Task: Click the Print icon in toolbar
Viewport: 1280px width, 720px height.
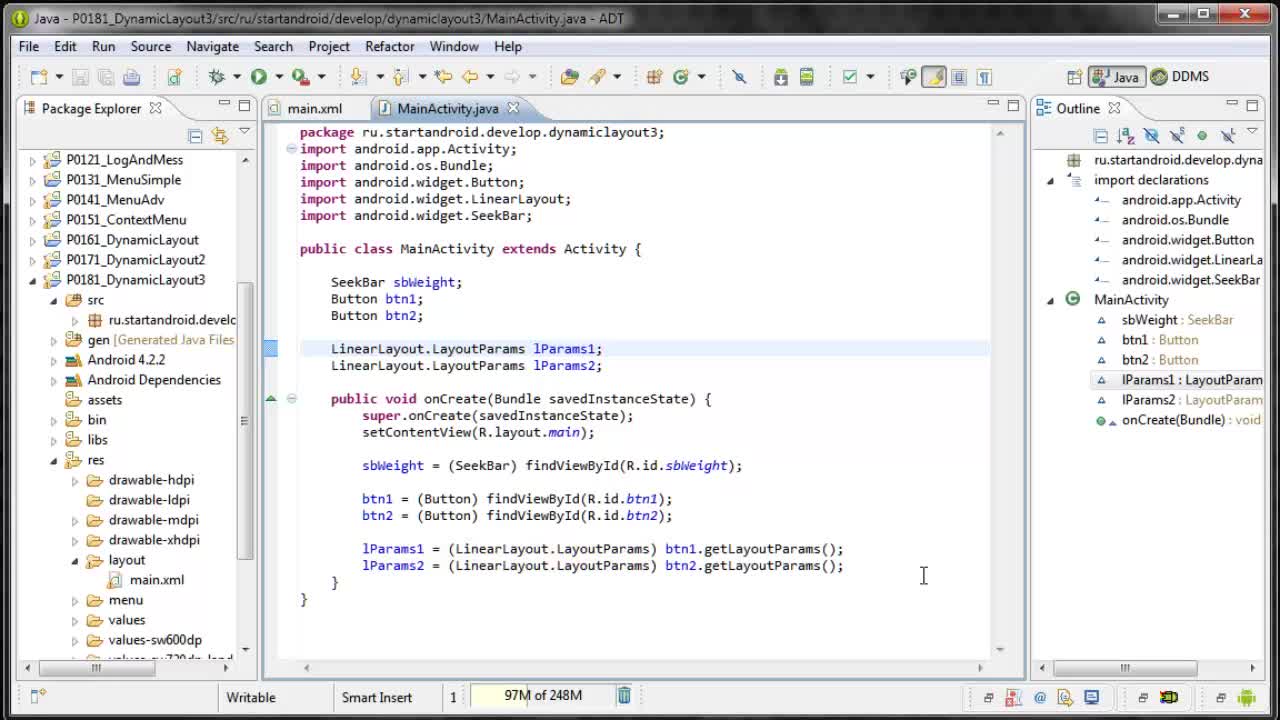Action: coord(131,77)
